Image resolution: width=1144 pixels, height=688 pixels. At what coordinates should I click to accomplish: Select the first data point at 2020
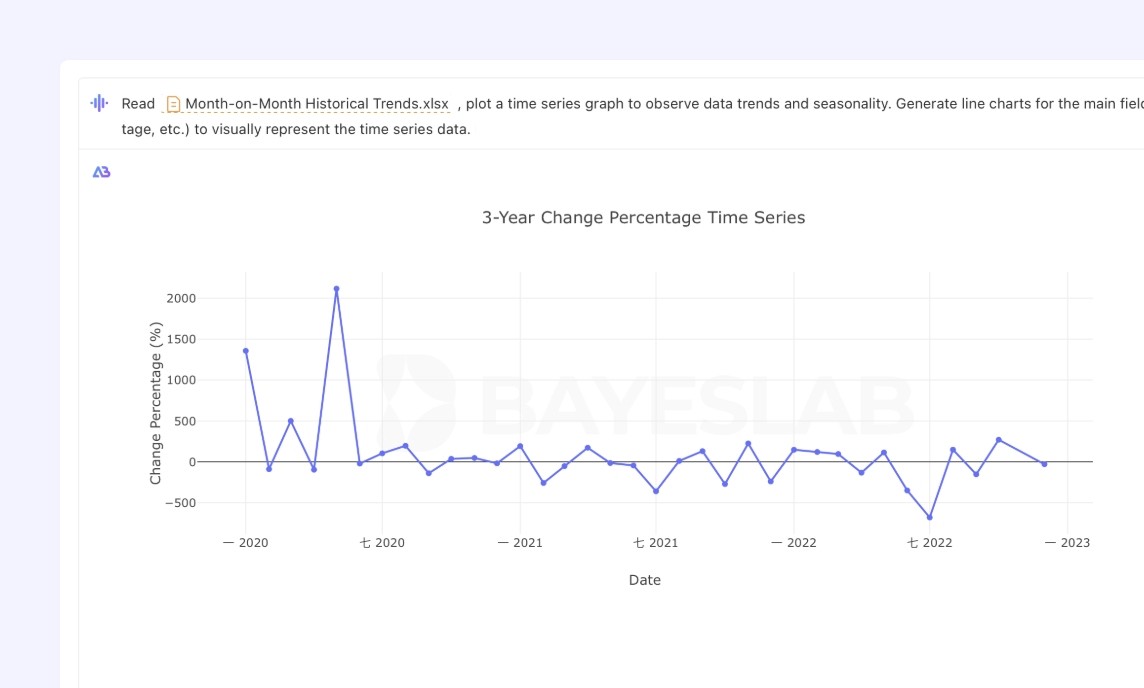pos(246,351)
